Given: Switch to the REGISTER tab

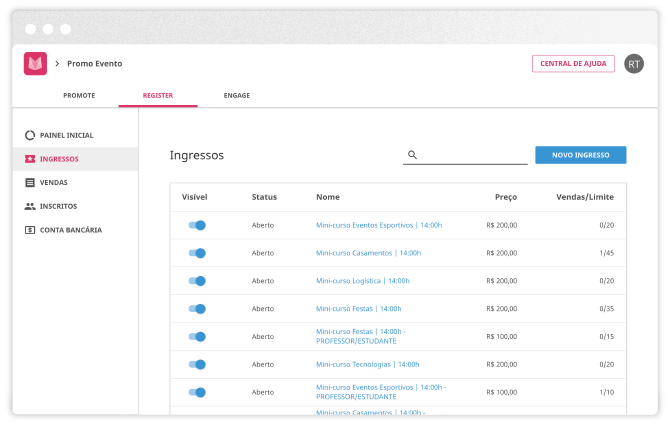Looking at the screenshot, I should (x=158, y=95).
